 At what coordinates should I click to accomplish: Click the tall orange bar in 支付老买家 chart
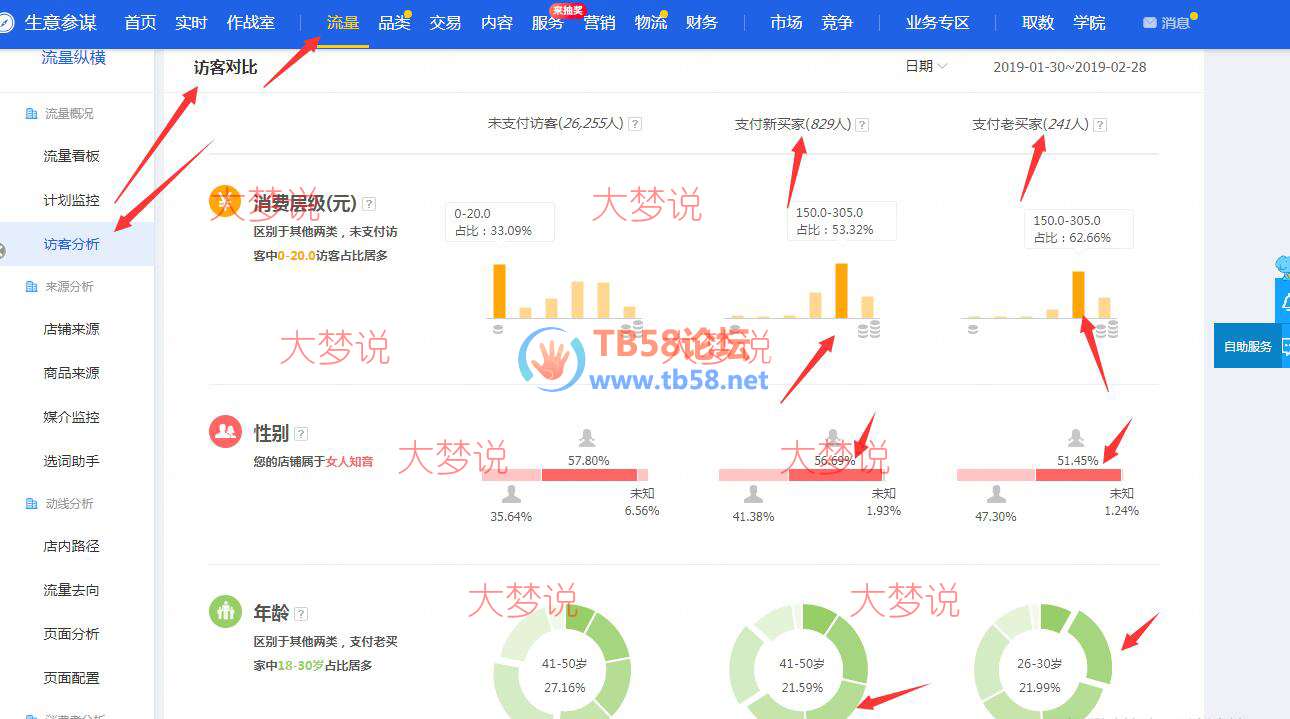click(x=1078, y=295)
